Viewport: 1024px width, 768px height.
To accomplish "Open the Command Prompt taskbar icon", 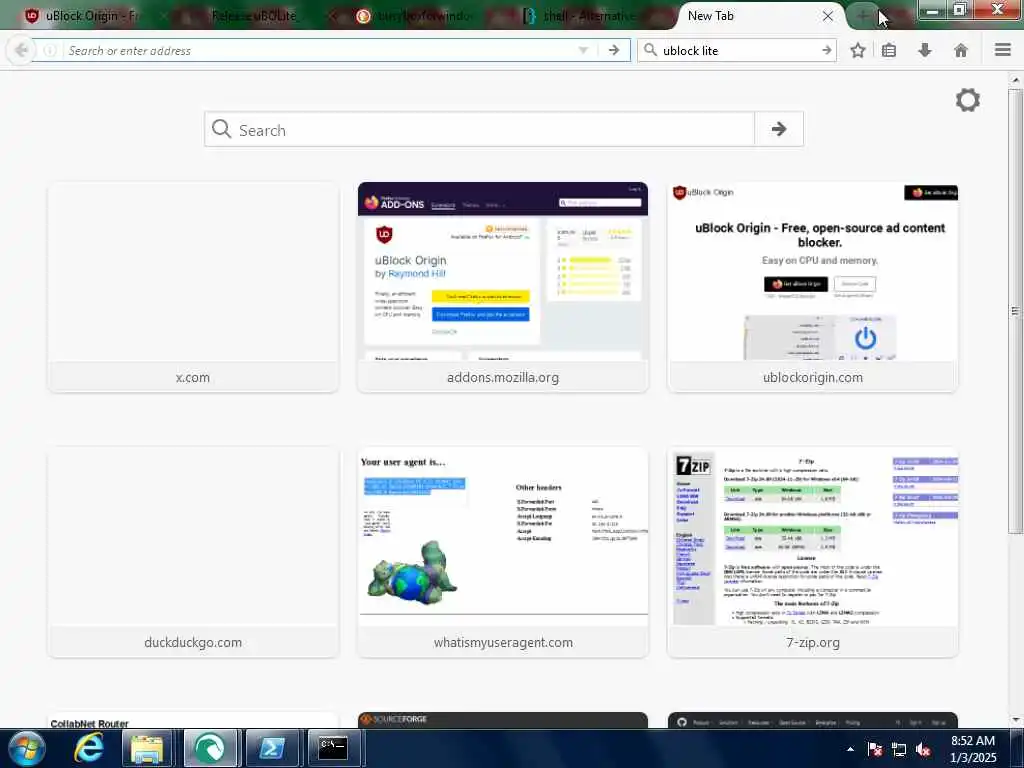I will tap(333, 748).
